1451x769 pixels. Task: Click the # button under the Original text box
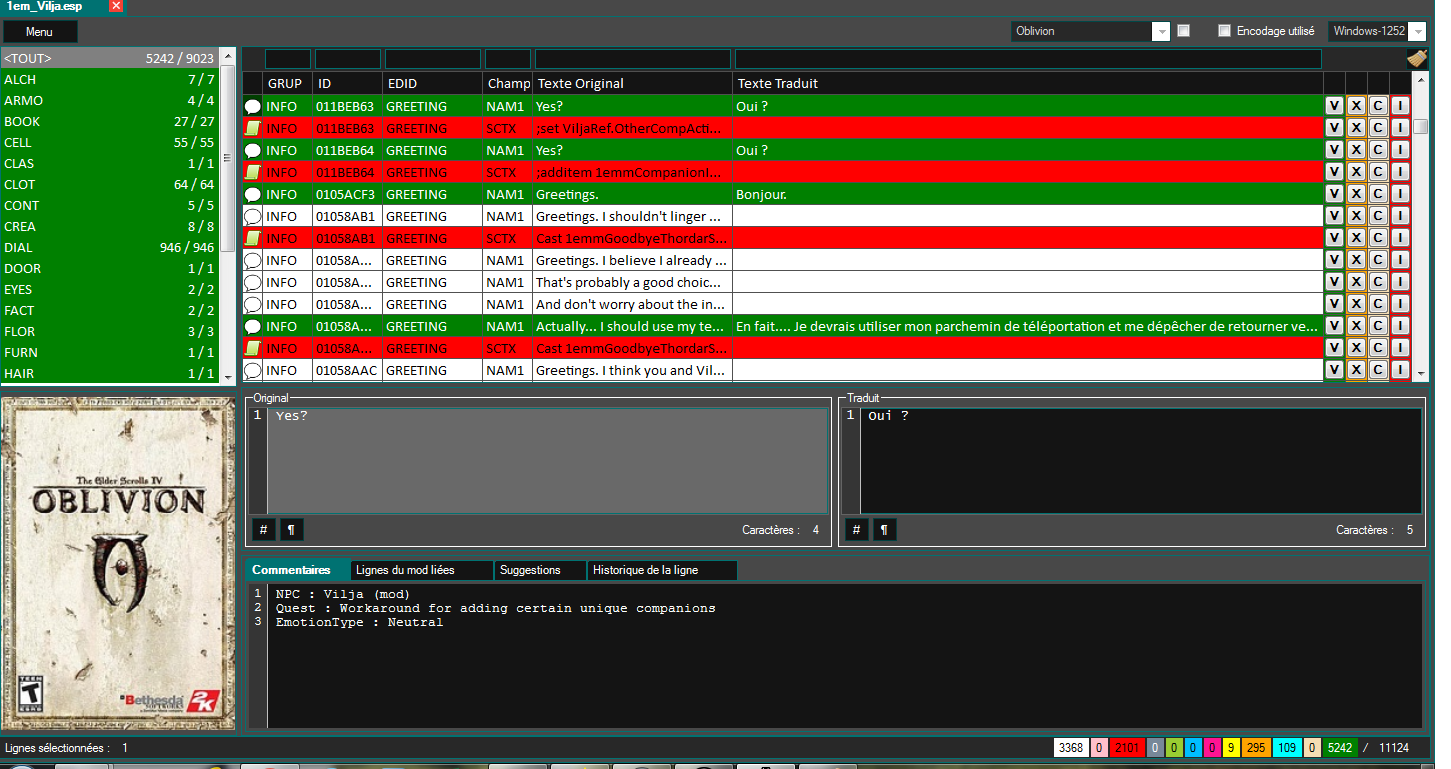coord(263,530)
